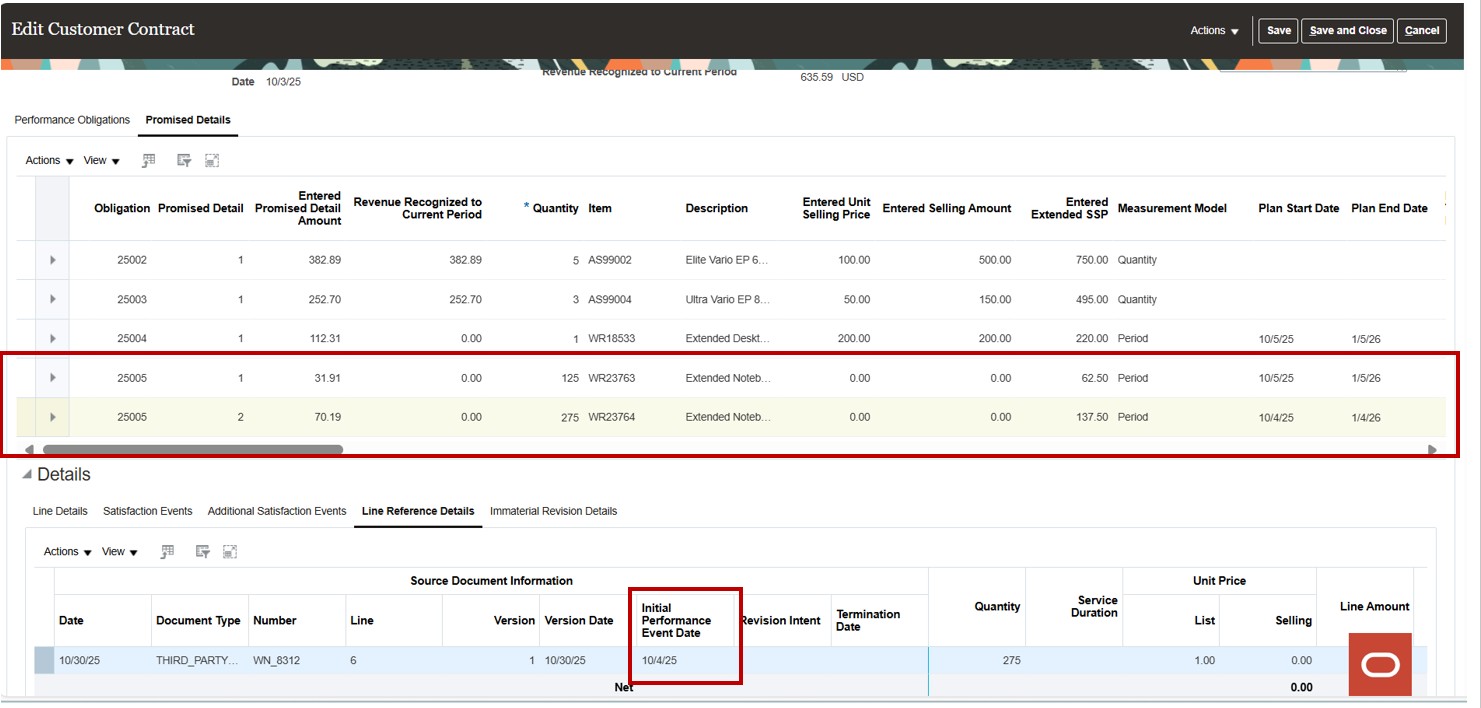
Task: Open the Line Details tab
Action: point(59,511)
